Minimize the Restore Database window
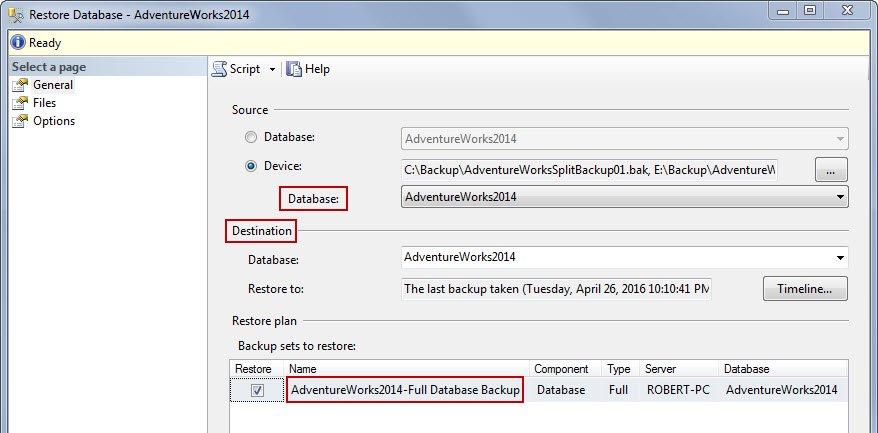 [x=783, y=12]
